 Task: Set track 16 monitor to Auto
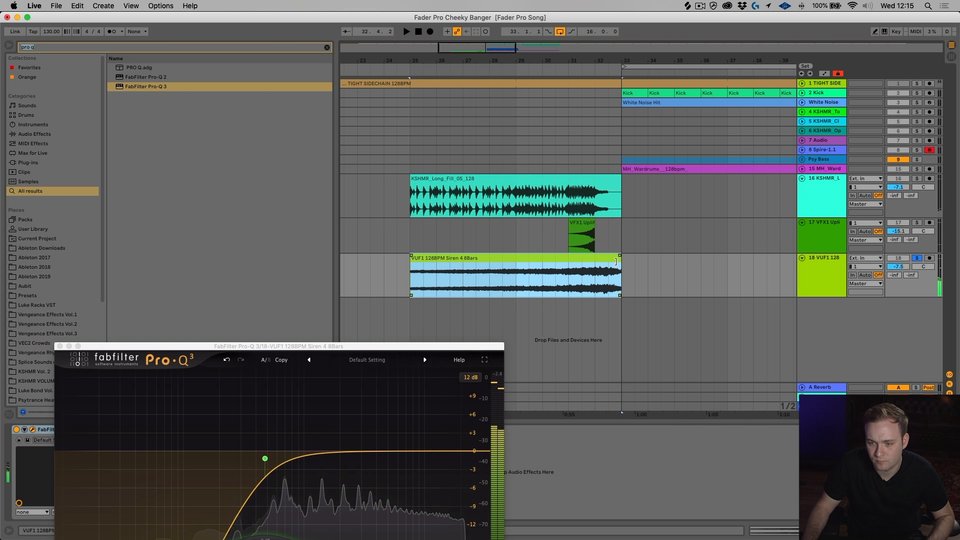[x=864, y=195]
